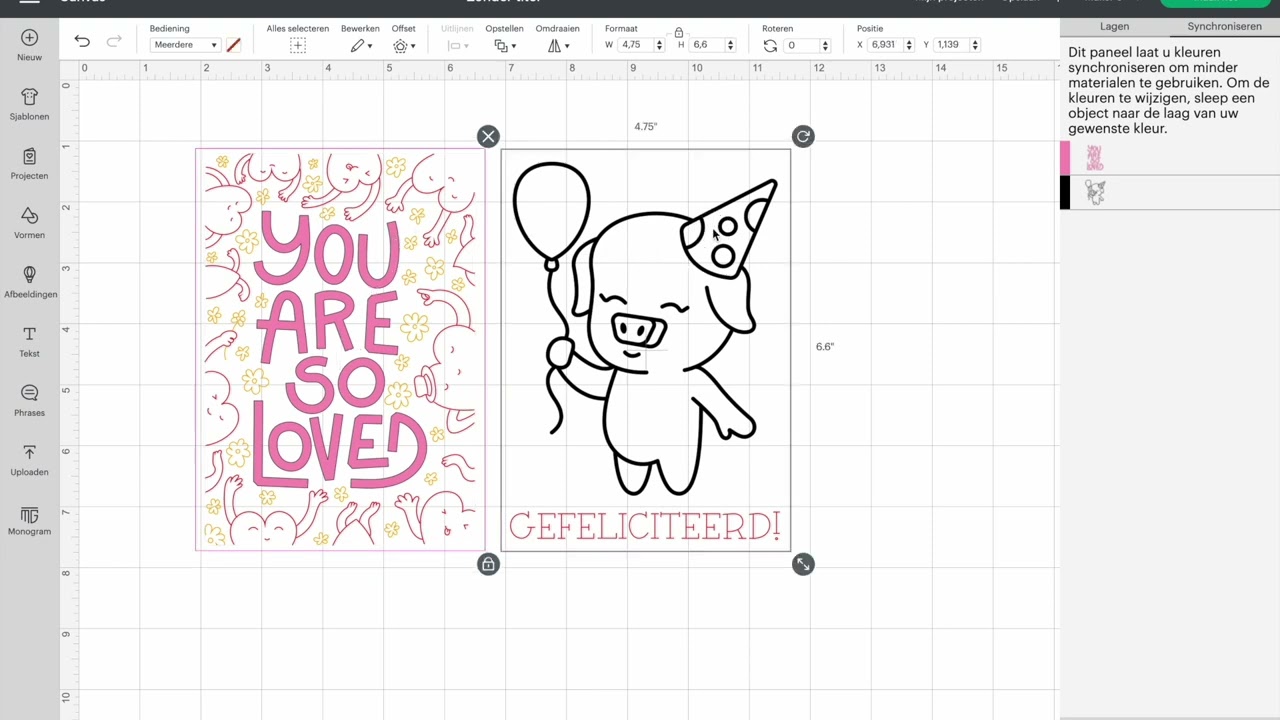This screenshot has height=720, width=1280.
Task: Click the grayed-out redo arrow
Action: [x=114, y=41]
